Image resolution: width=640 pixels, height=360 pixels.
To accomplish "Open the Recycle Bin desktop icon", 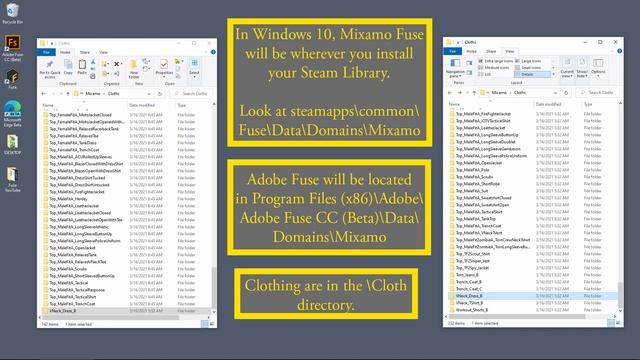I will tap(13, 13).
